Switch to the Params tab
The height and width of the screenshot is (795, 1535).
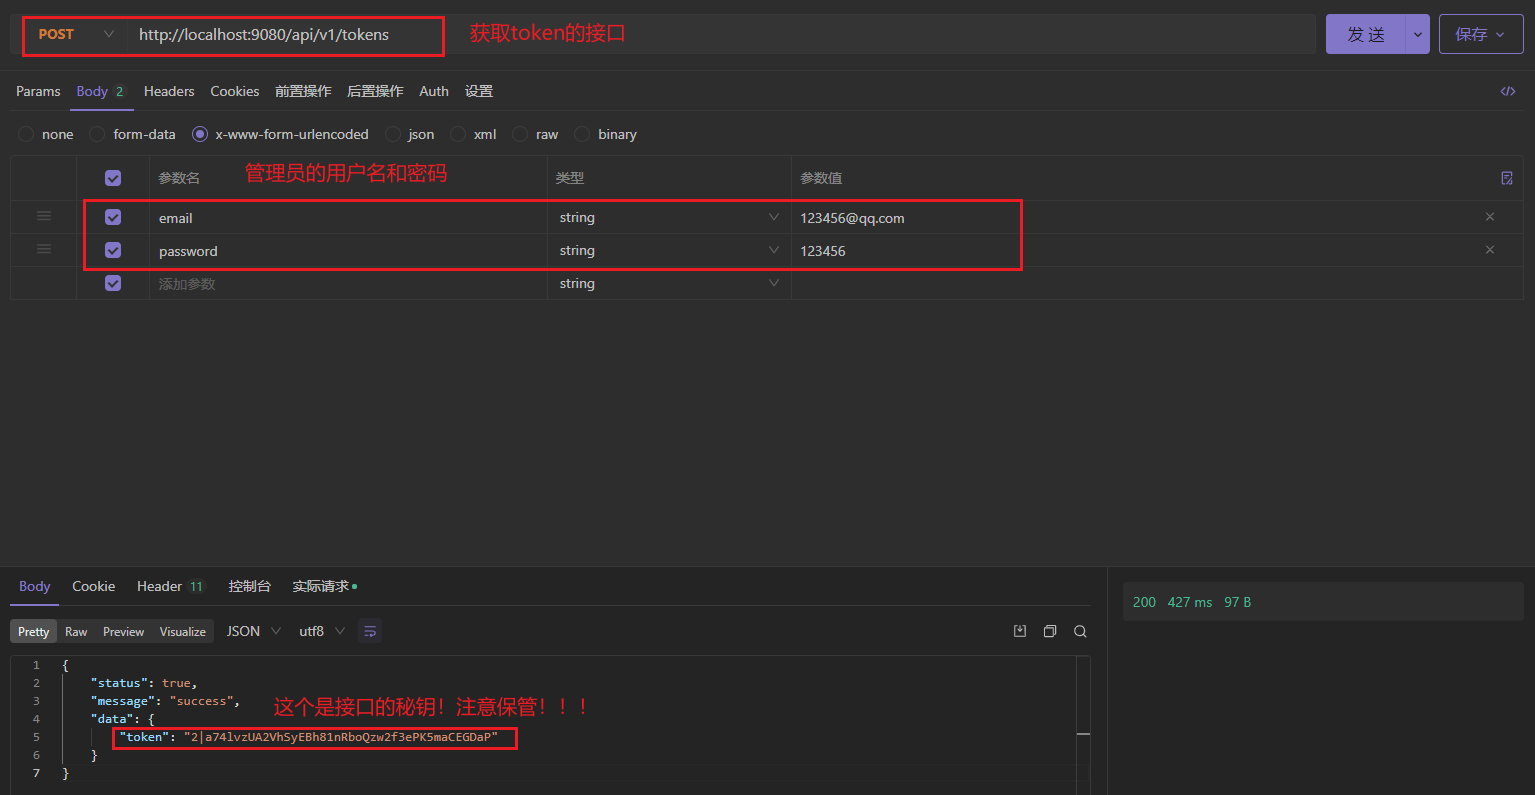tap(38, 91)
